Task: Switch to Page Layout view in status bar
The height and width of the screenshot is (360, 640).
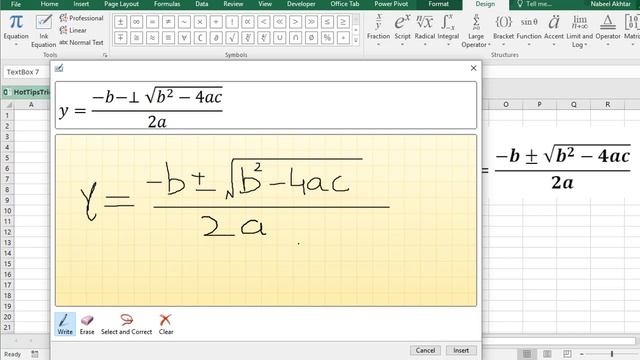Action: click(547, 353)
